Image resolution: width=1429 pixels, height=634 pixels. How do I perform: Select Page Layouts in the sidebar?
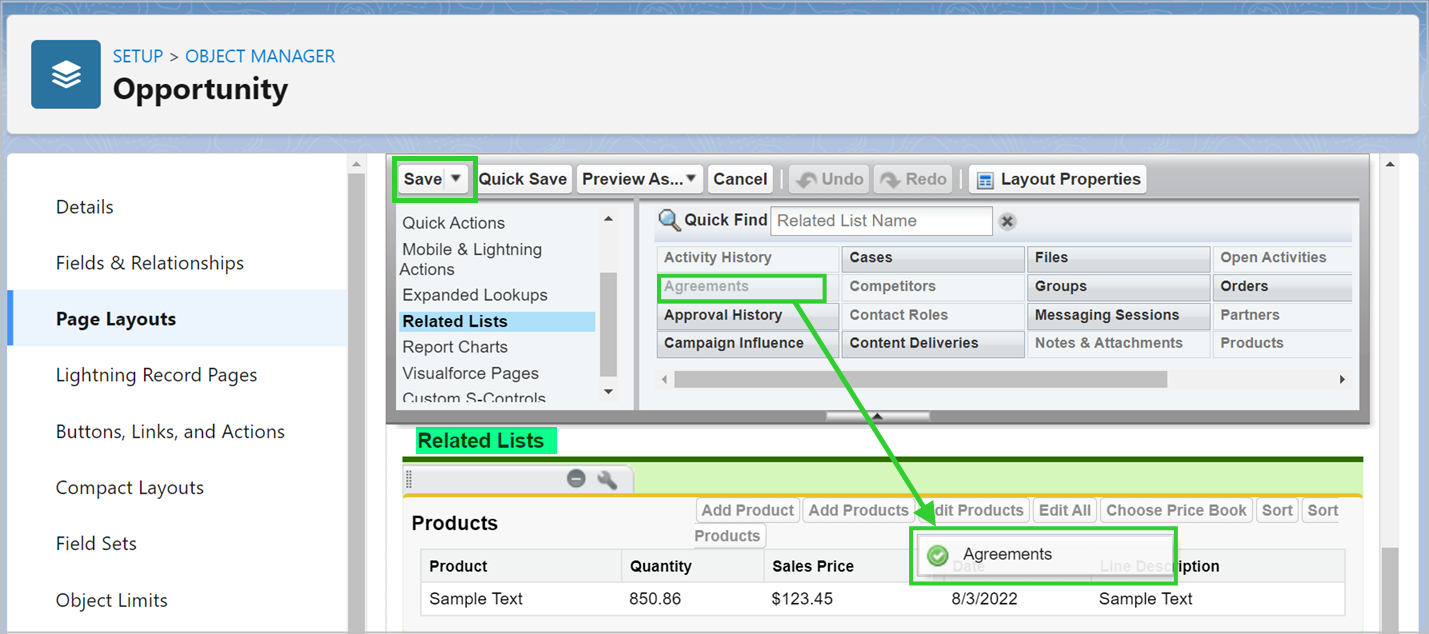coord(116,319)
